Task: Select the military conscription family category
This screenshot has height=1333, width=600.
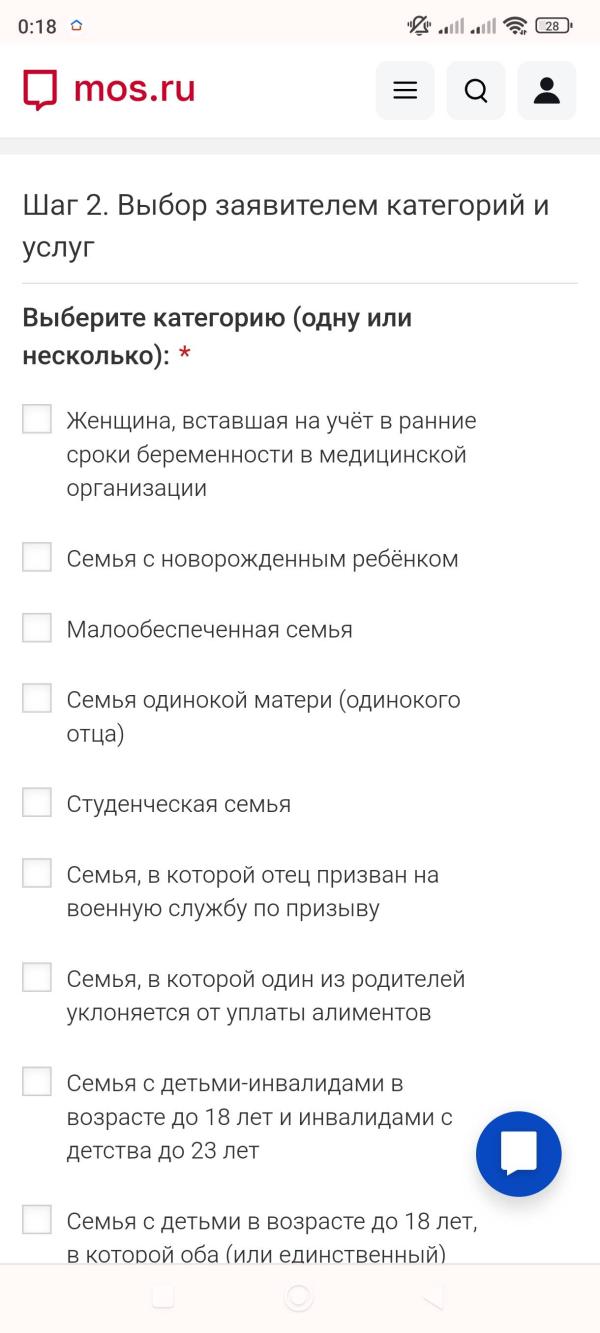Action: coord(36,873)
